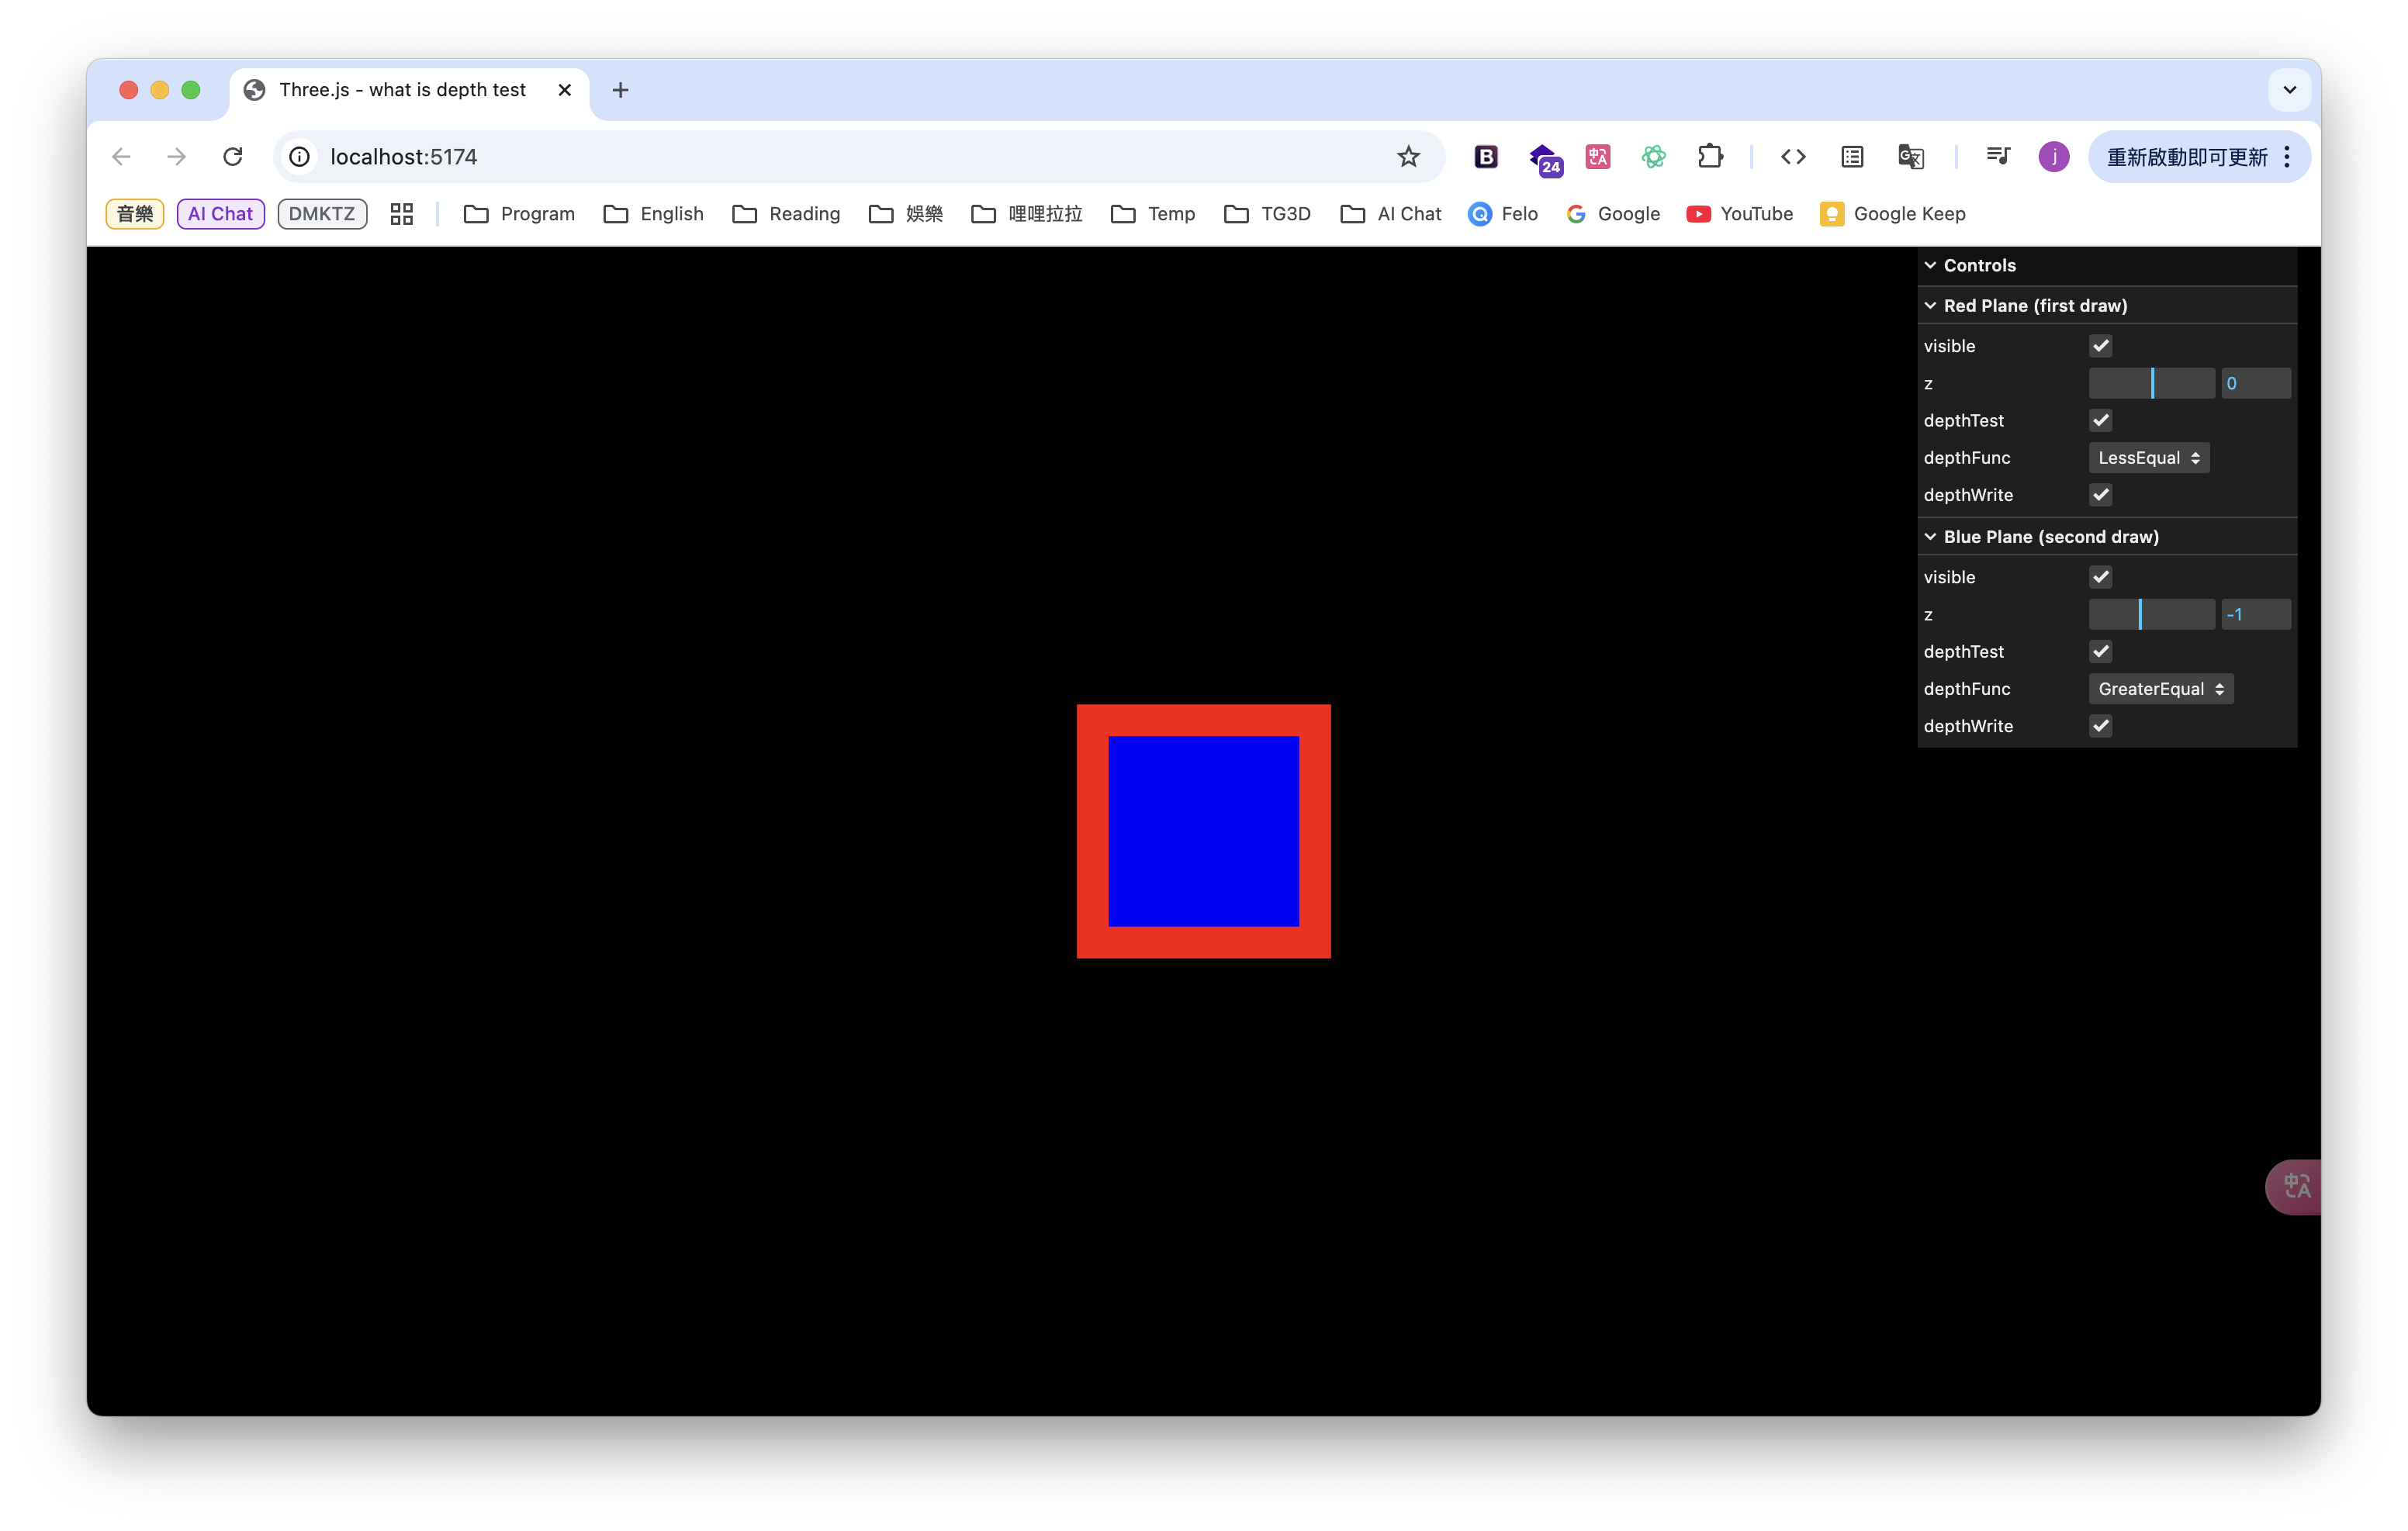The height and width of the screenshot is (1531, 2408).
Task: Open the Google bookmark
Action: (x=1613, y=214)
